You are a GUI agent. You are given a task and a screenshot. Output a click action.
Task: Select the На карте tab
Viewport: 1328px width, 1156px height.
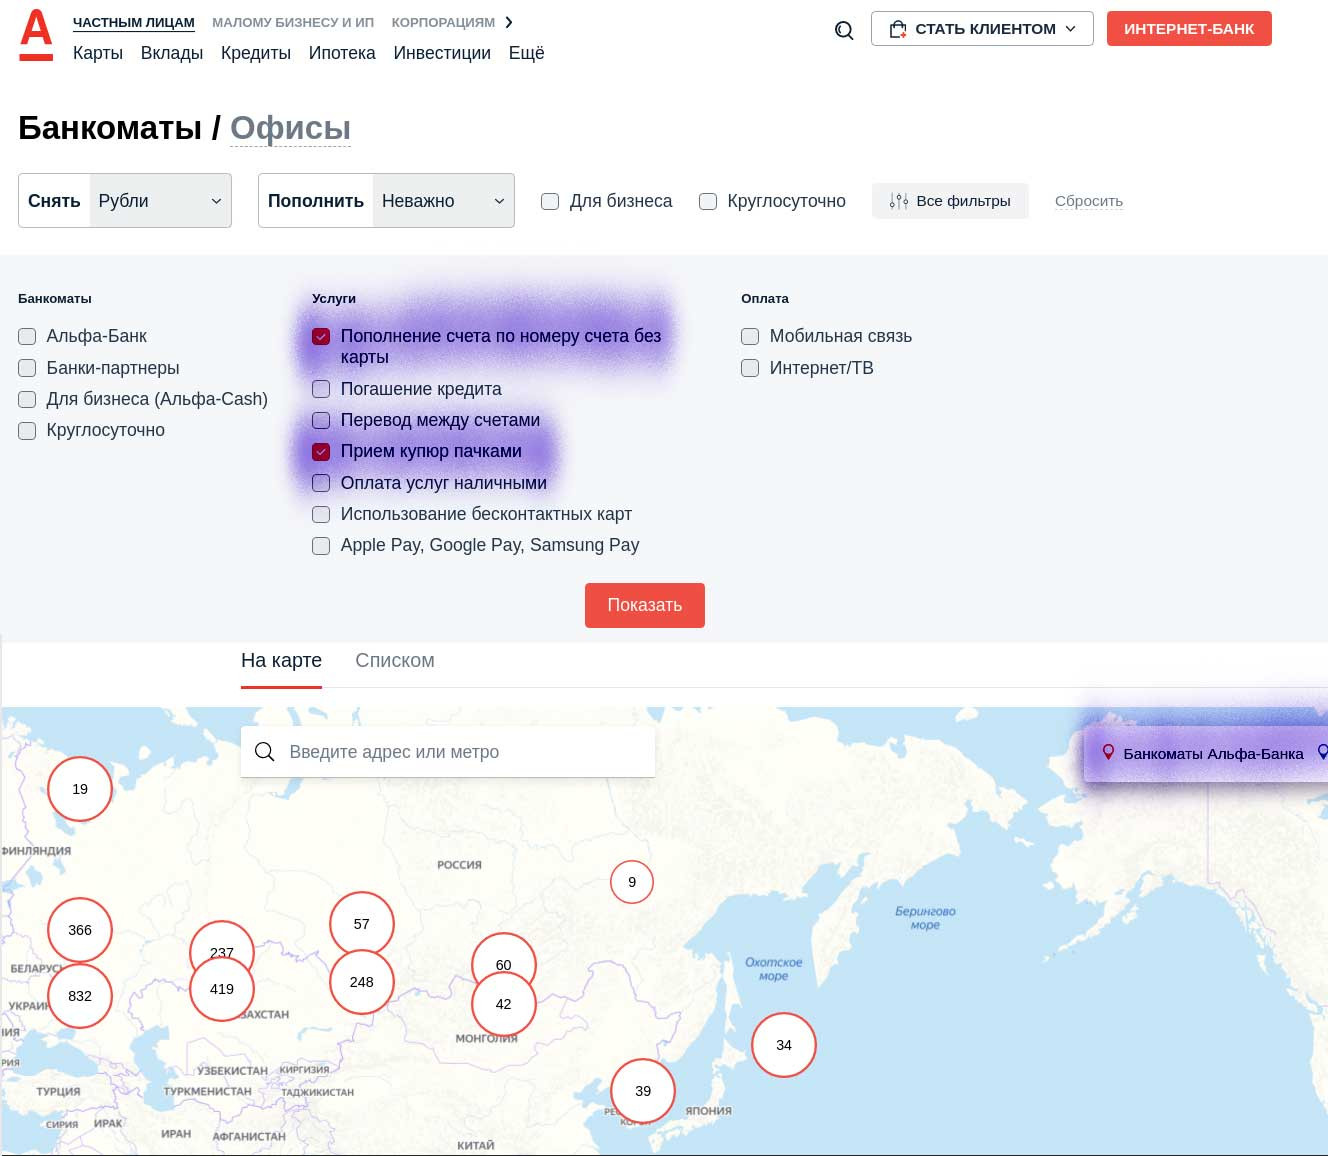tap(281, 661)
